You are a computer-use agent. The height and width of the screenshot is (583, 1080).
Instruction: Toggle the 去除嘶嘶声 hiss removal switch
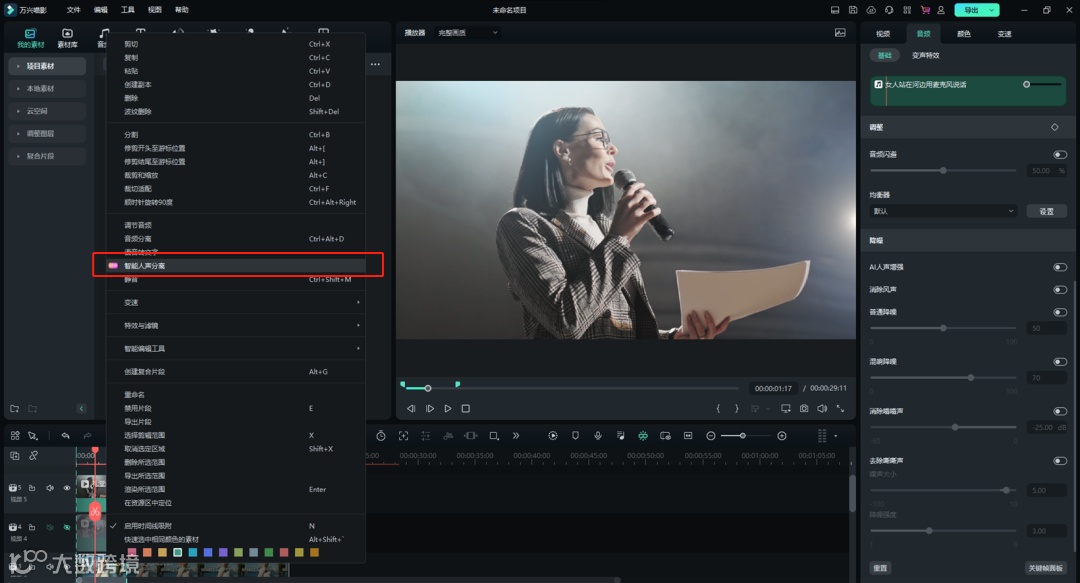click(x=1060, y=461)
